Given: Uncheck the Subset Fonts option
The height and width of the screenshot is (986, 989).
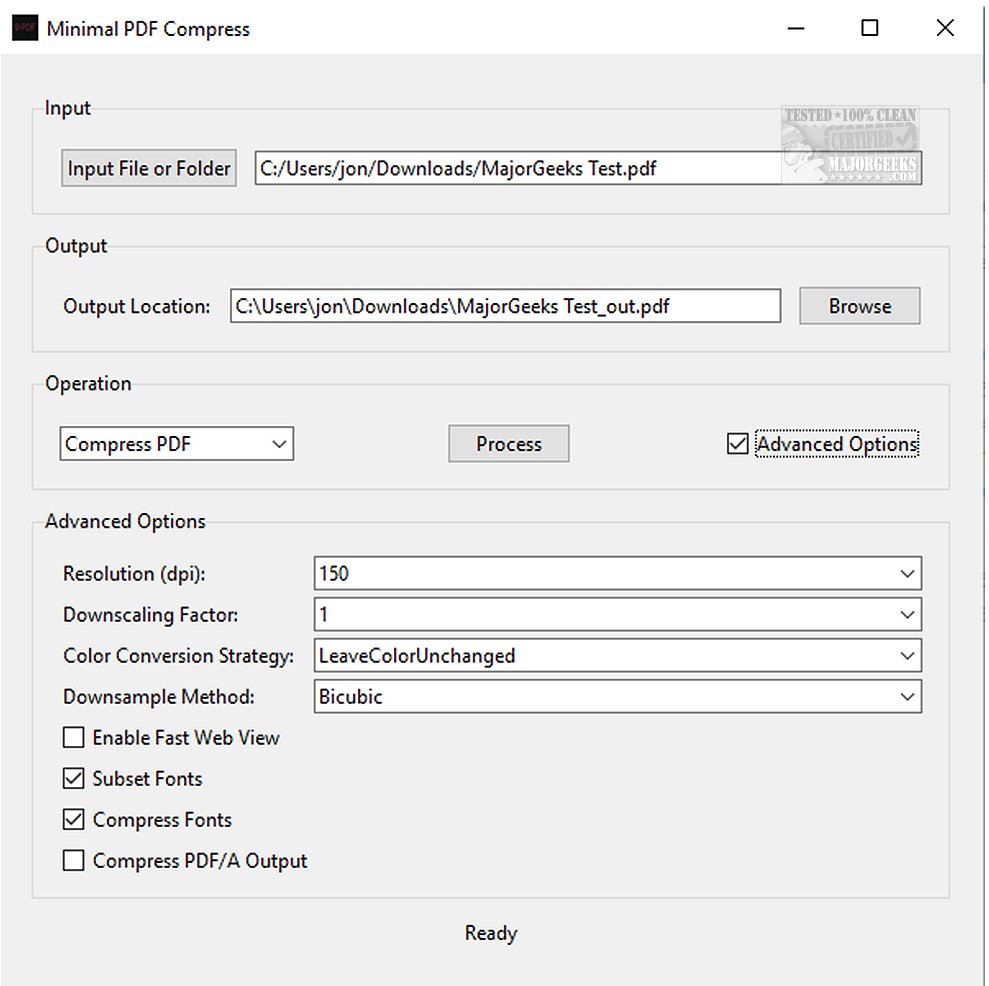Looking at the screenshot, I should (74, 778).
